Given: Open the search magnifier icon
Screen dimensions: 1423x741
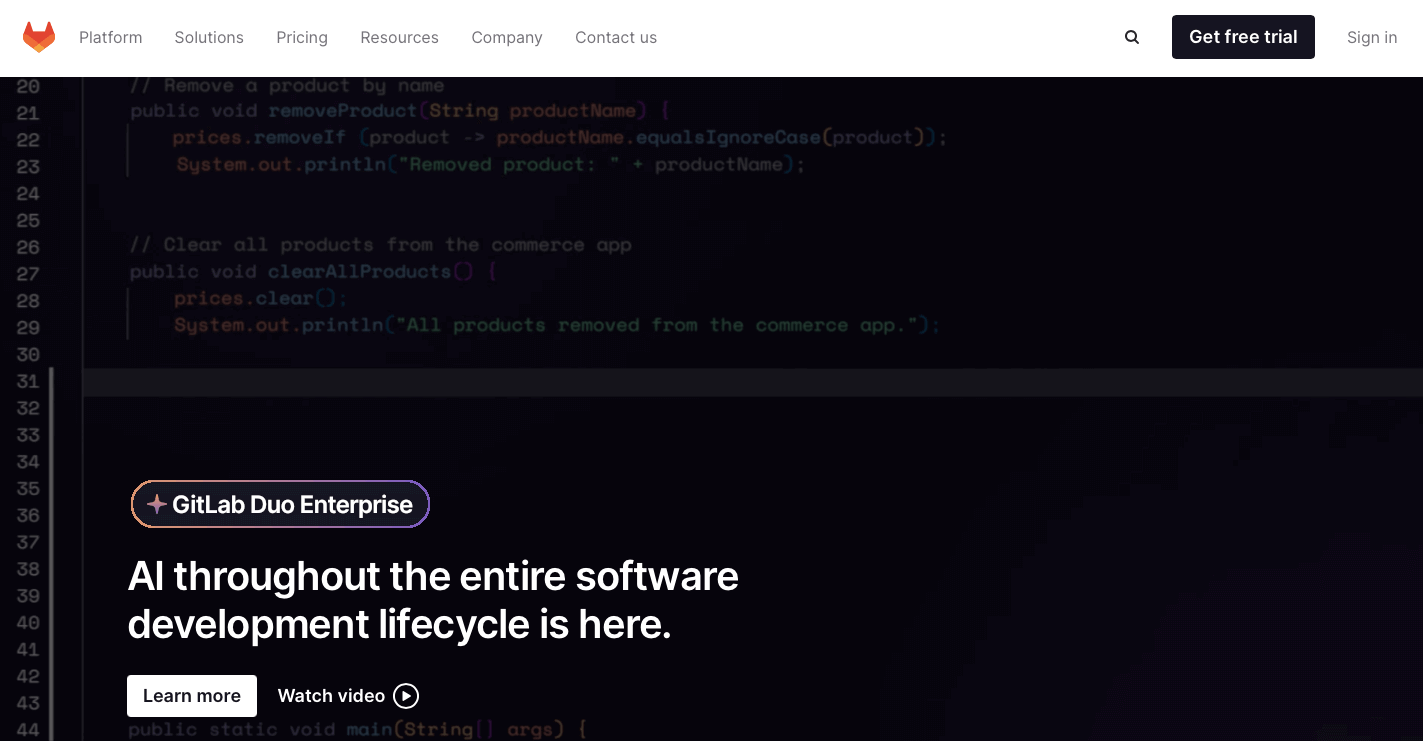Looking at the screenshot, I should [1132, 37].
